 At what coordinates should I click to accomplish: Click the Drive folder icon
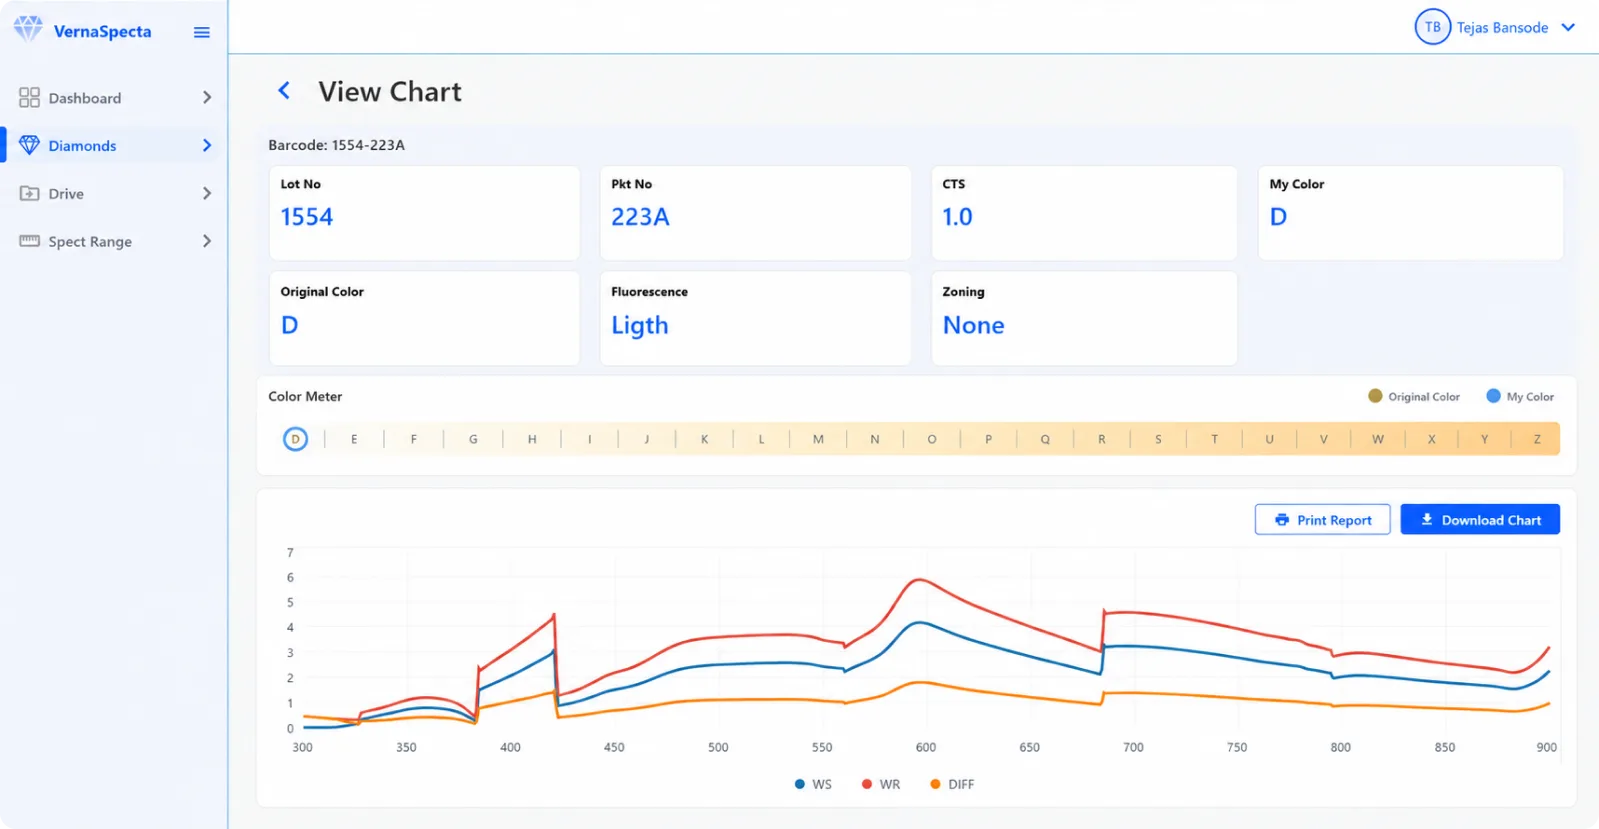[29, 193]
